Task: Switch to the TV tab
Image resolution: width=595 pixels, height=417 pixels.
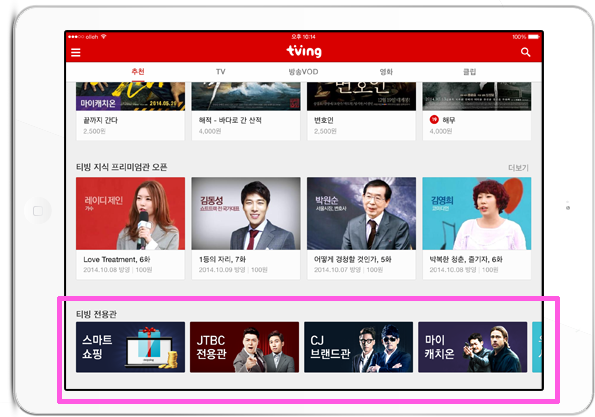Action: coord(220,72)
